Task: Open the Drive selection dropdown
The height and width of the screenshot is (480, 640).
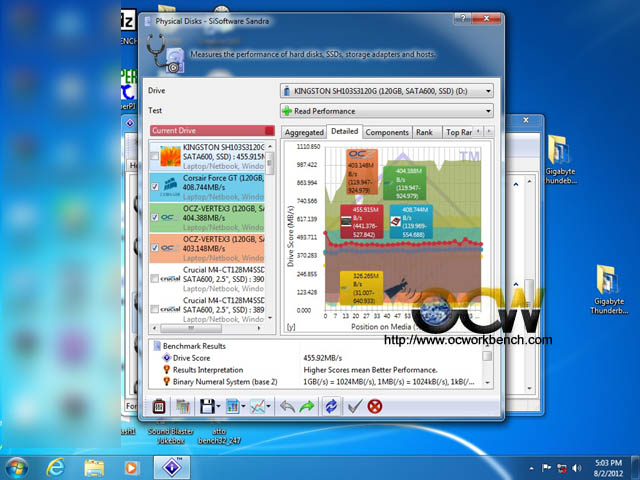Action: pos(387,91)
